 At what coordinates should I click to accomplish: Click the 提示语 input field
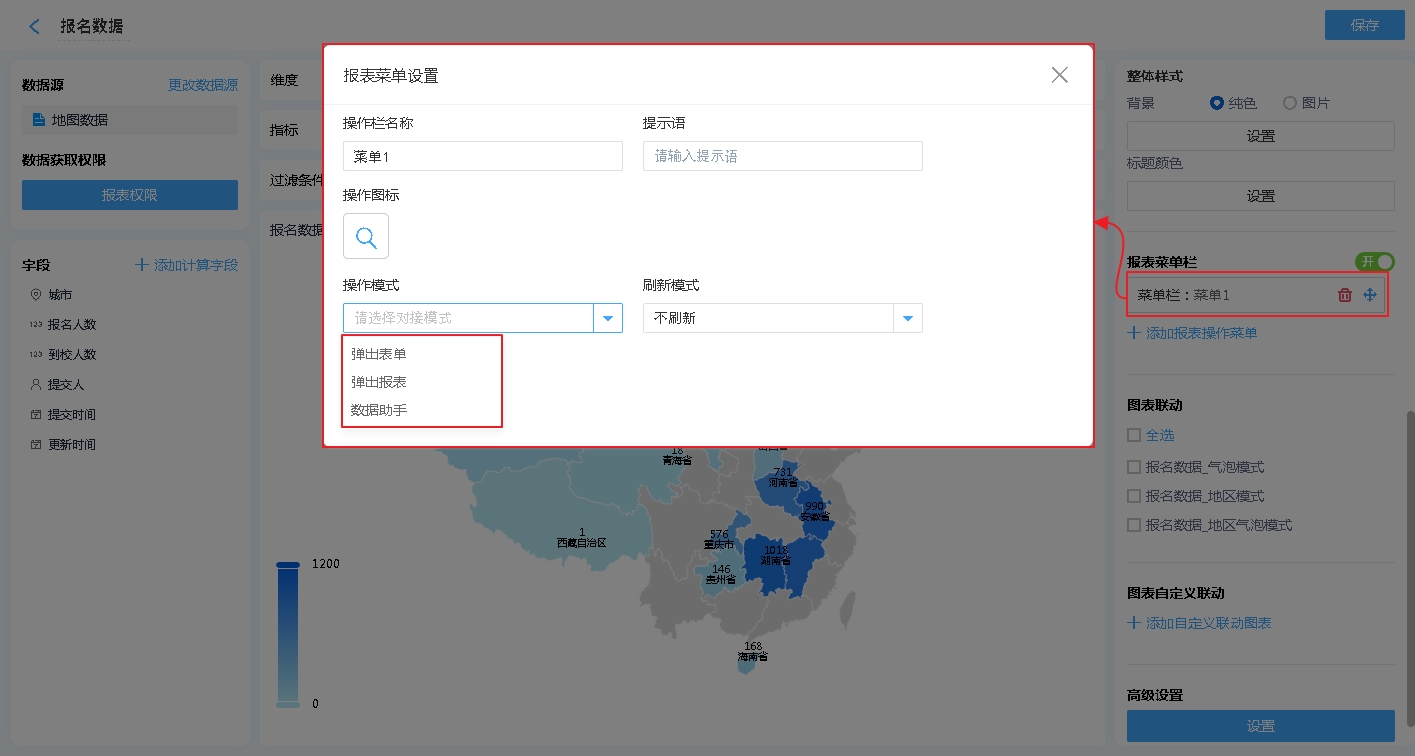782,156
